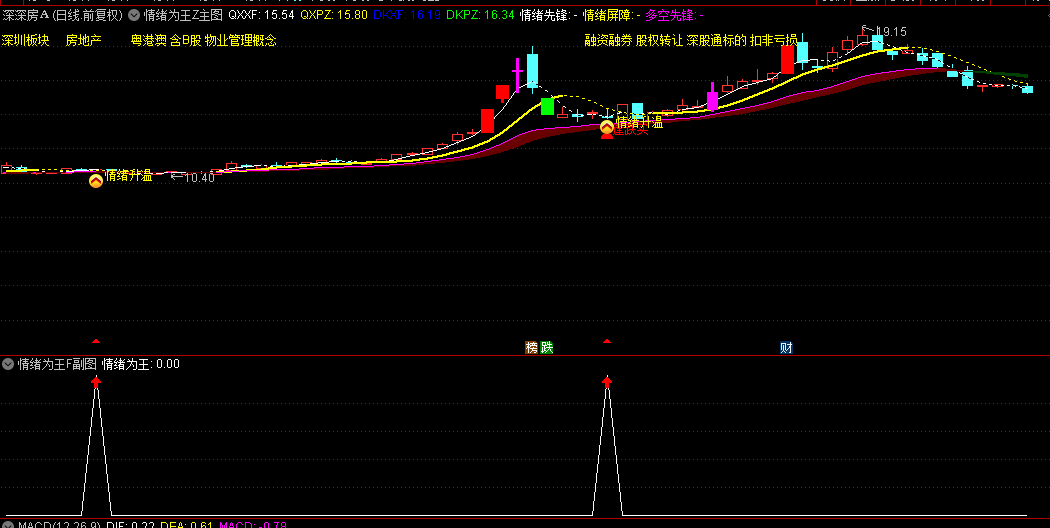This screenshot has height=528, width=1050.
Task: Open the 股权转让 tag
Action: click(x=660, y=40)
